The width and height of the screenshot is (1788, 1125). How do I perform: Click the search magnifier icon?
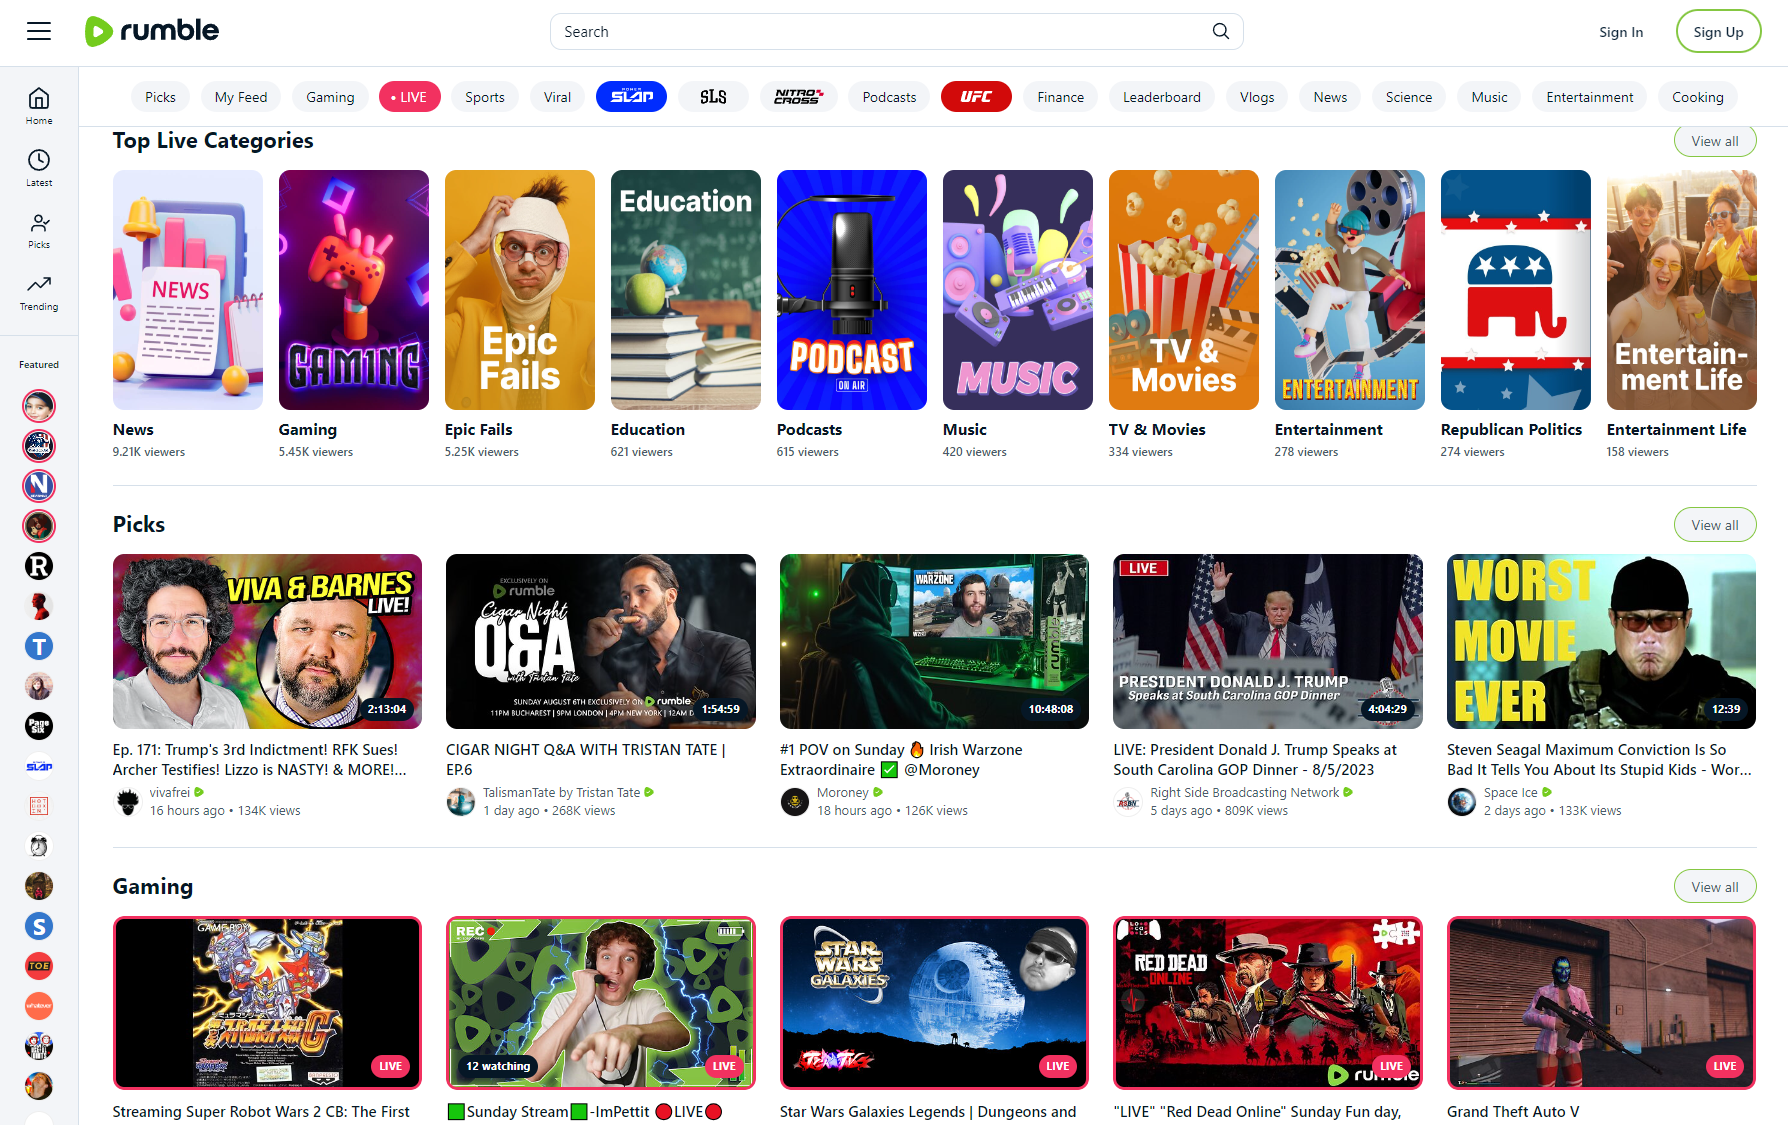coord(1220,31)
